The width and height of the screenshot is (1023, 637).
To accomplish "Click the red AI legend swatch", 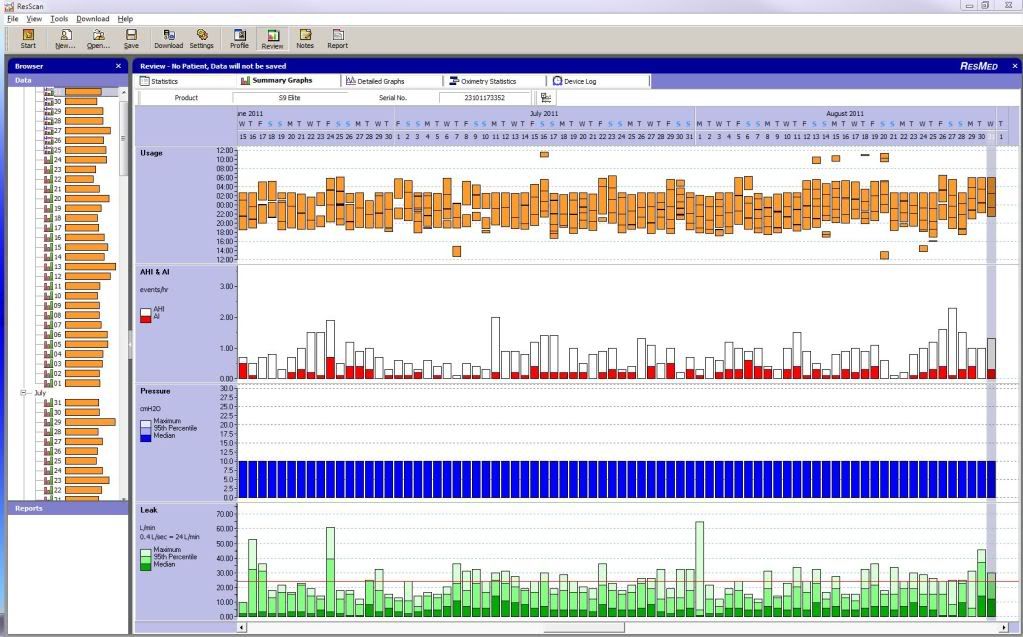I will (145, 319).
